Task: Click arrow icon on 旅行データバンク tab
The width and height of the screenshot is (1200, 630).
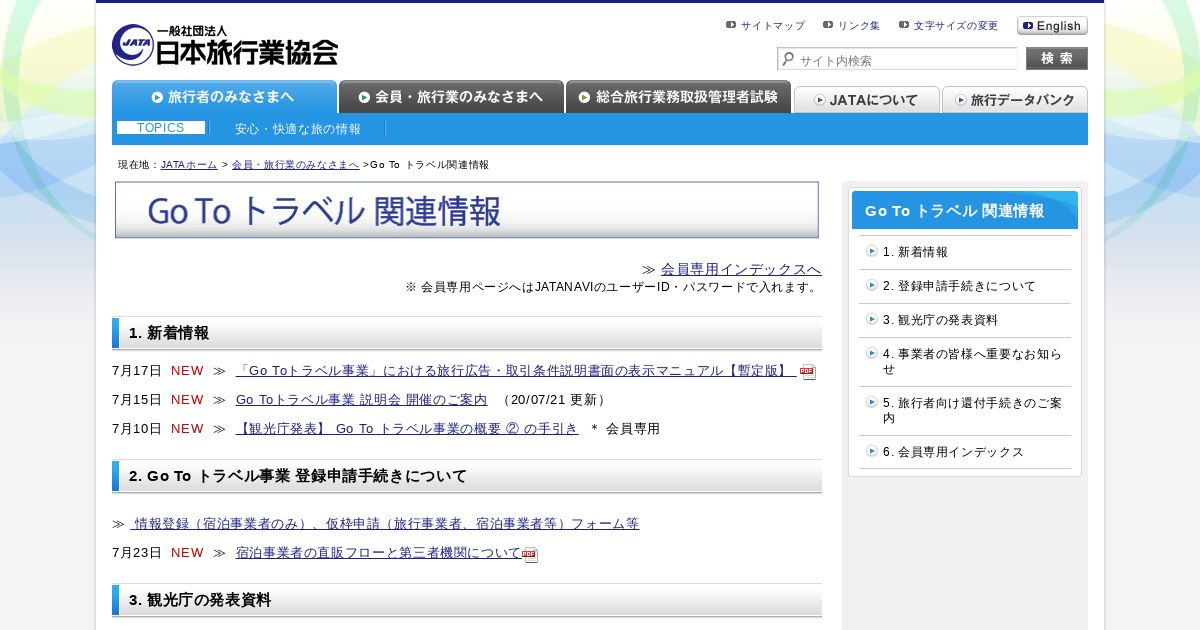Action: coord(961,100)
